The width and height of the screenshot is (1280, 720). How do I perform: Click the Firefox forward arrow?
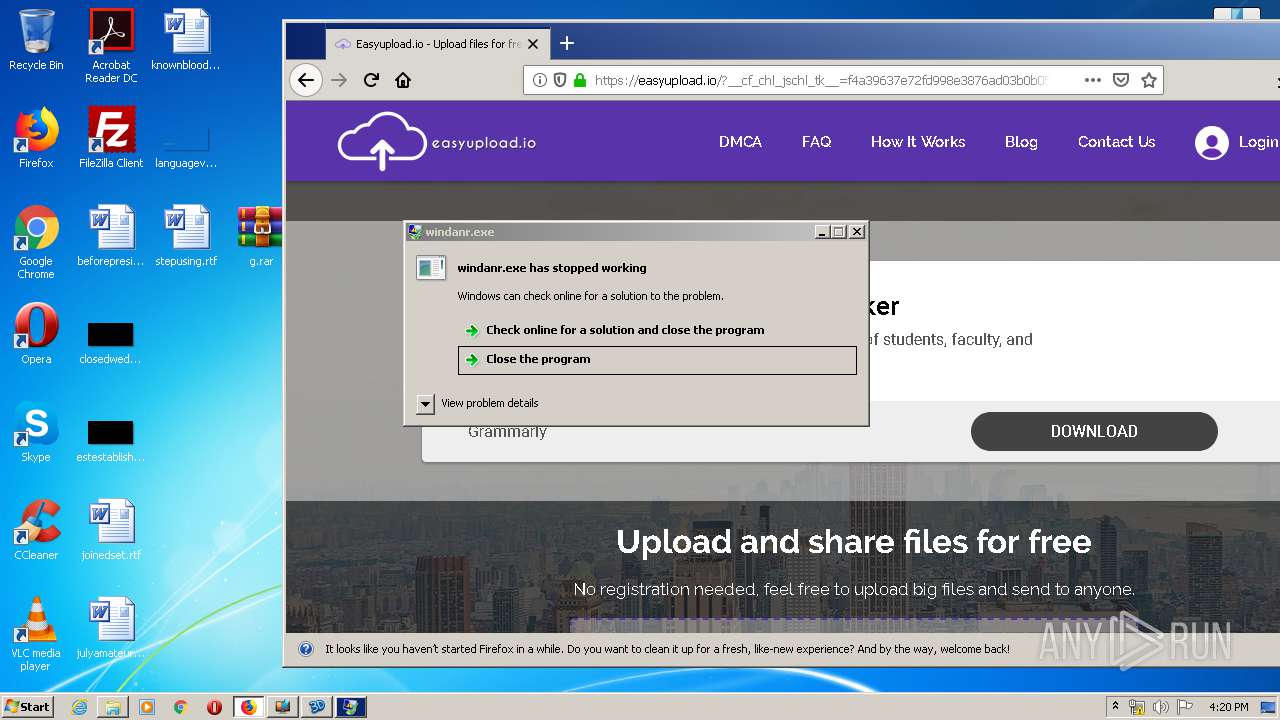(339, 80)
